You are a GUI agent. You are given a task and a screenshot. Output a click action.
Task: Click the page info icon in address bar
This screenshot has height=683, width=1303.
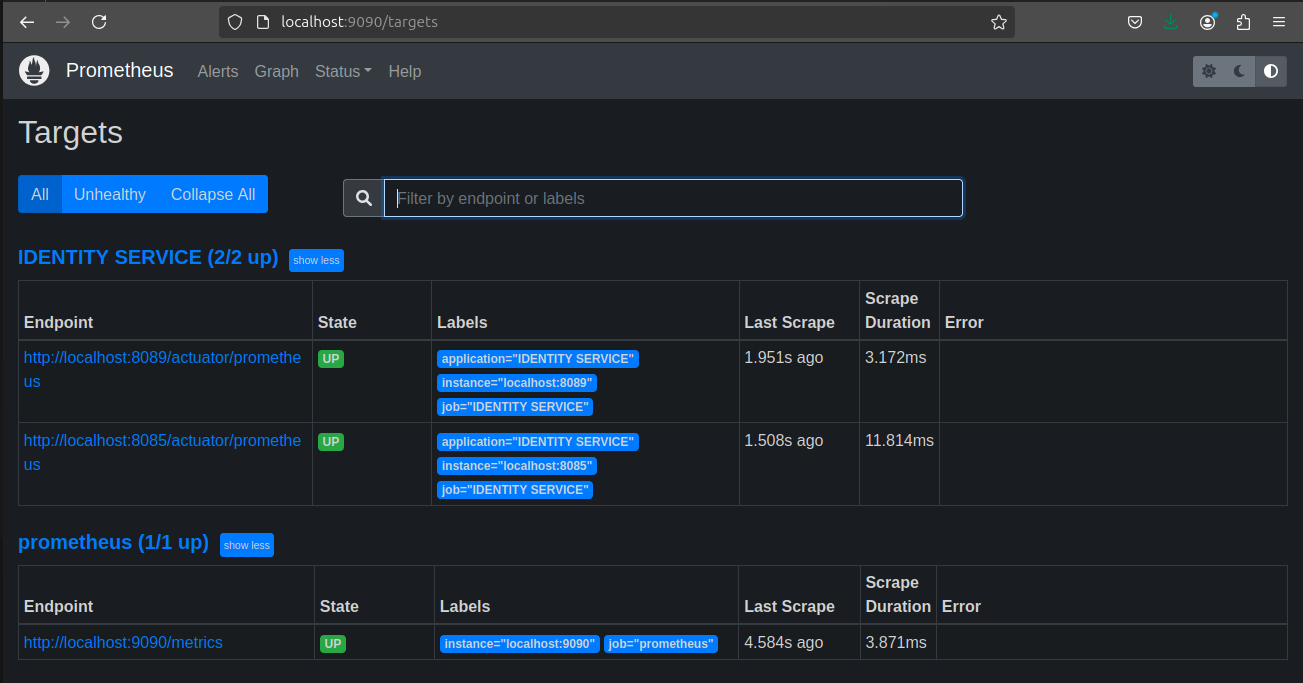point(263,22)
